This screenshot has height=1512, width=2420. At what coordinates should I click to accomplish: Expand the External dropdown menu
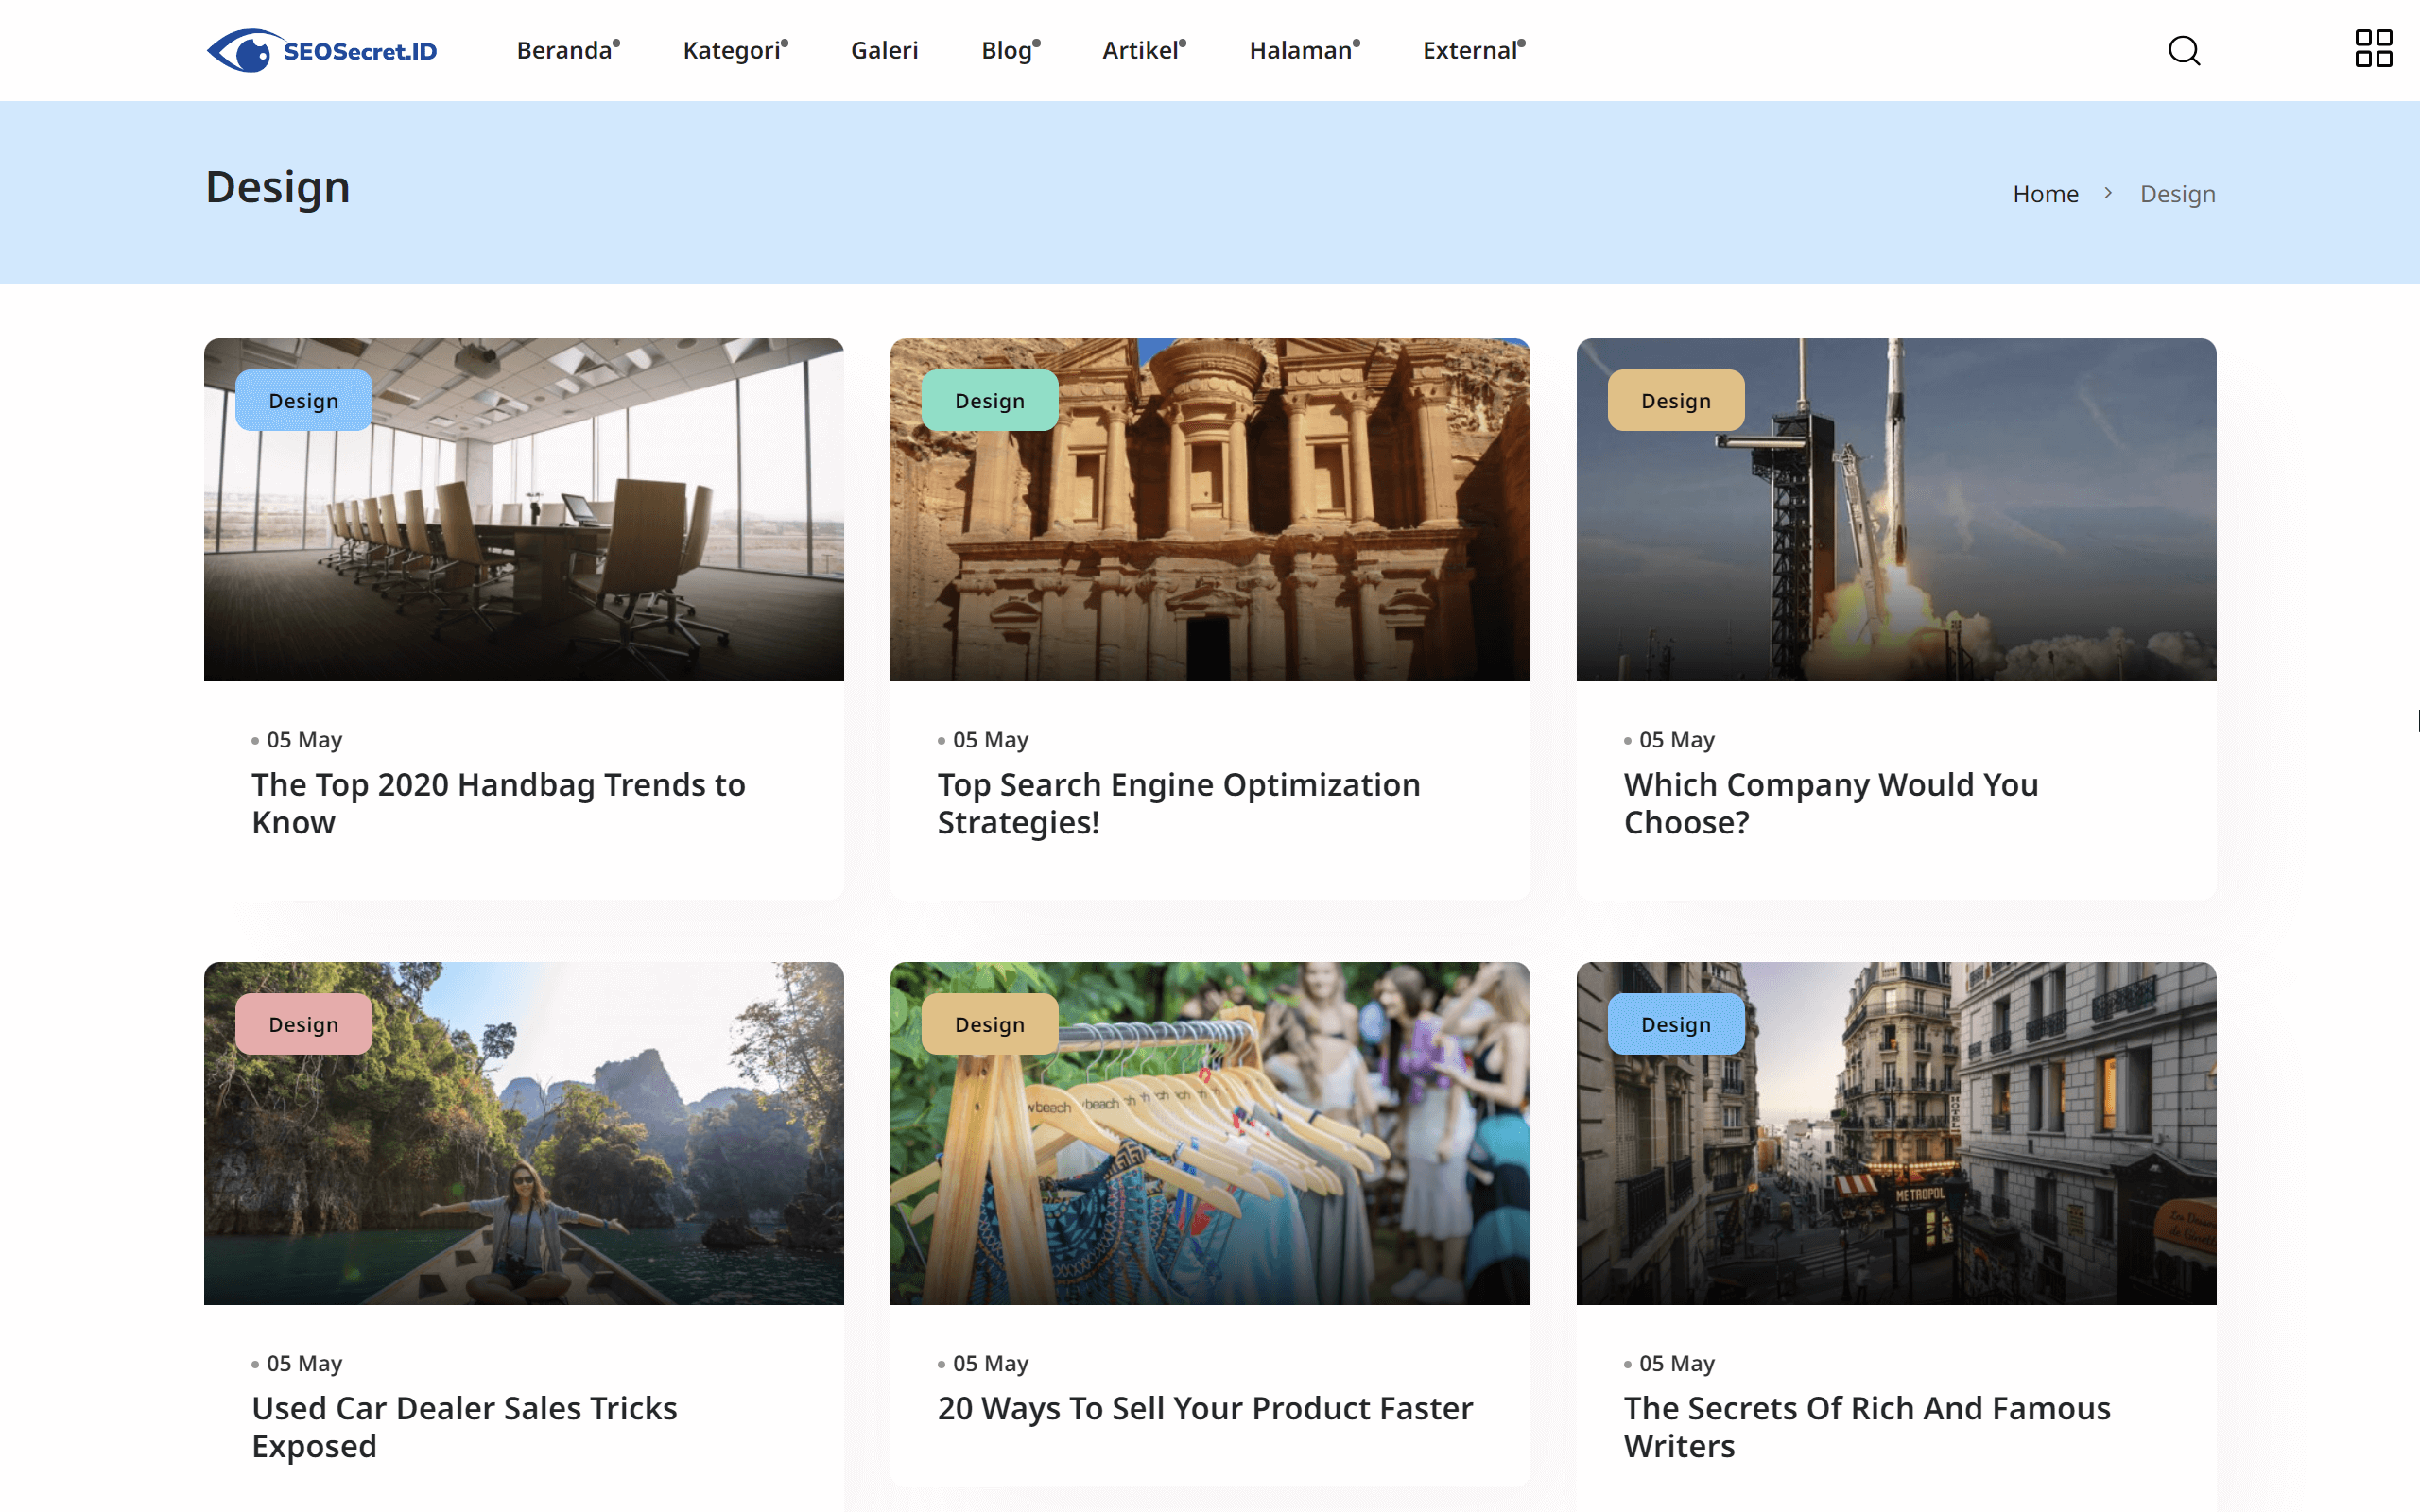(1469, 50)
